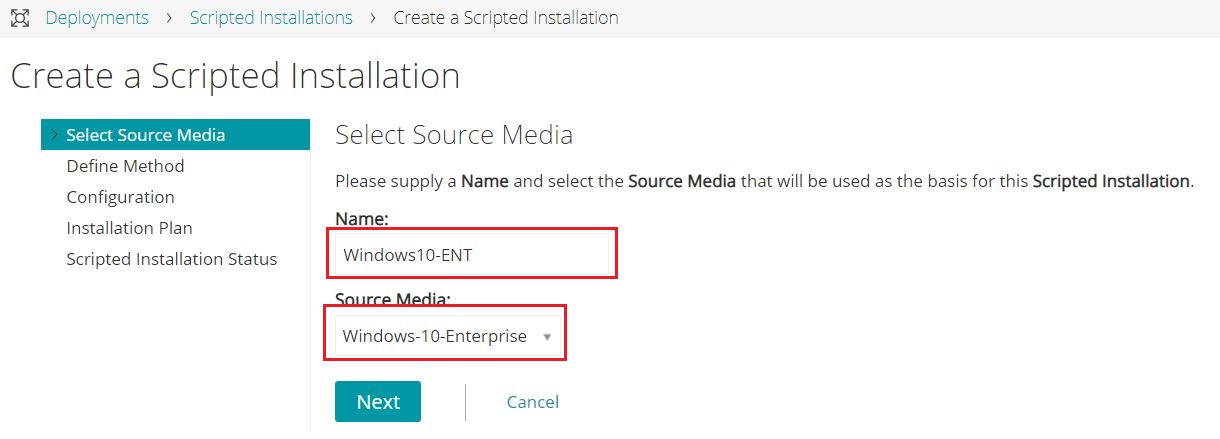Cancel the scripted installation wizard
This screenshot has width=1220, height=439.
(x=532, y=402)
